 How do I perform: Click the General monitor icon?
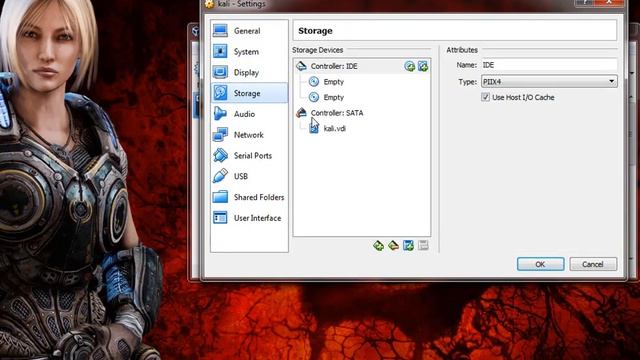point(220,31)
